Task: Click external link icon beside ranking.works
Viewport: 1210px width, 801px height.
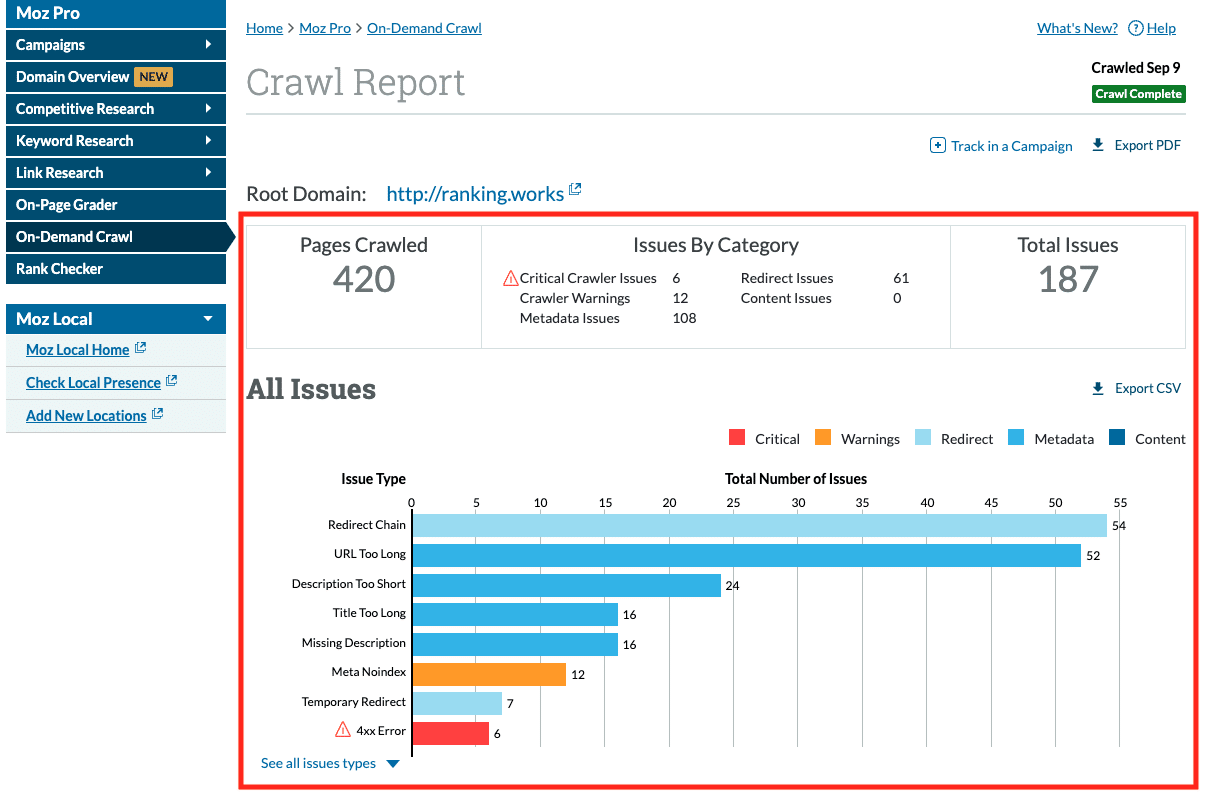Action: [x=575, y=189]
